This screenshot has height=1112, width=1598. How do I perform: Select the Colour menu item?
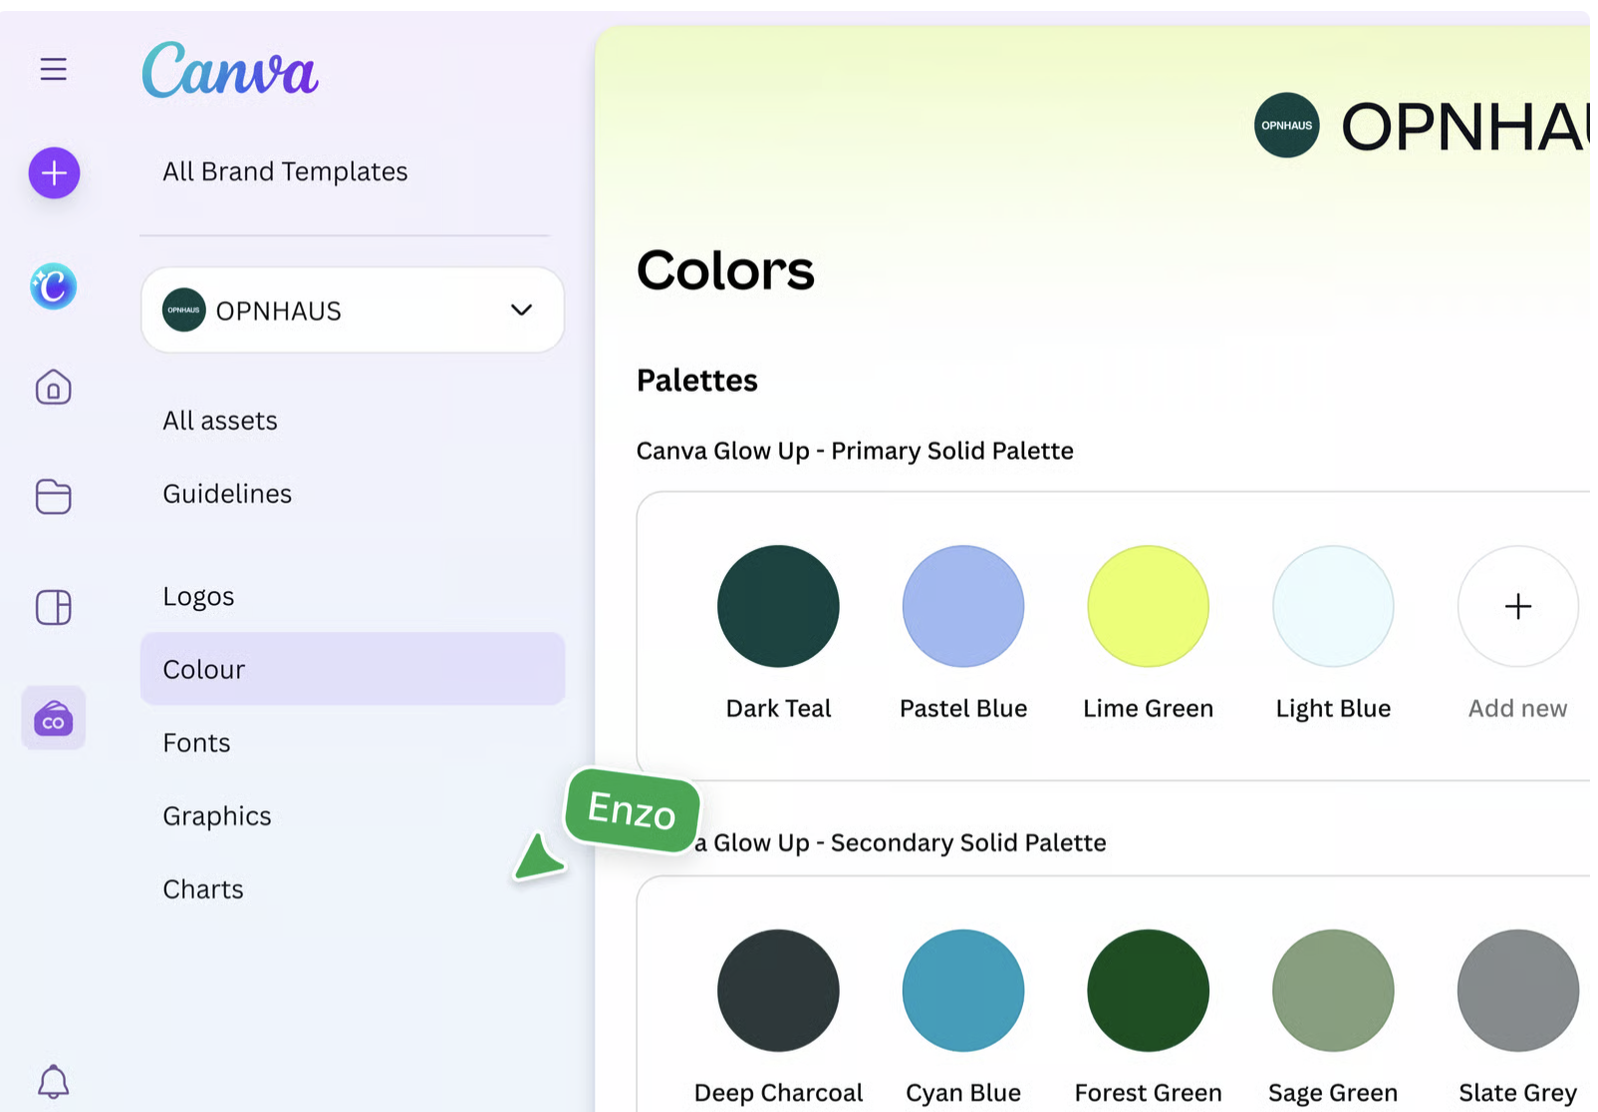tap(352, 669)
